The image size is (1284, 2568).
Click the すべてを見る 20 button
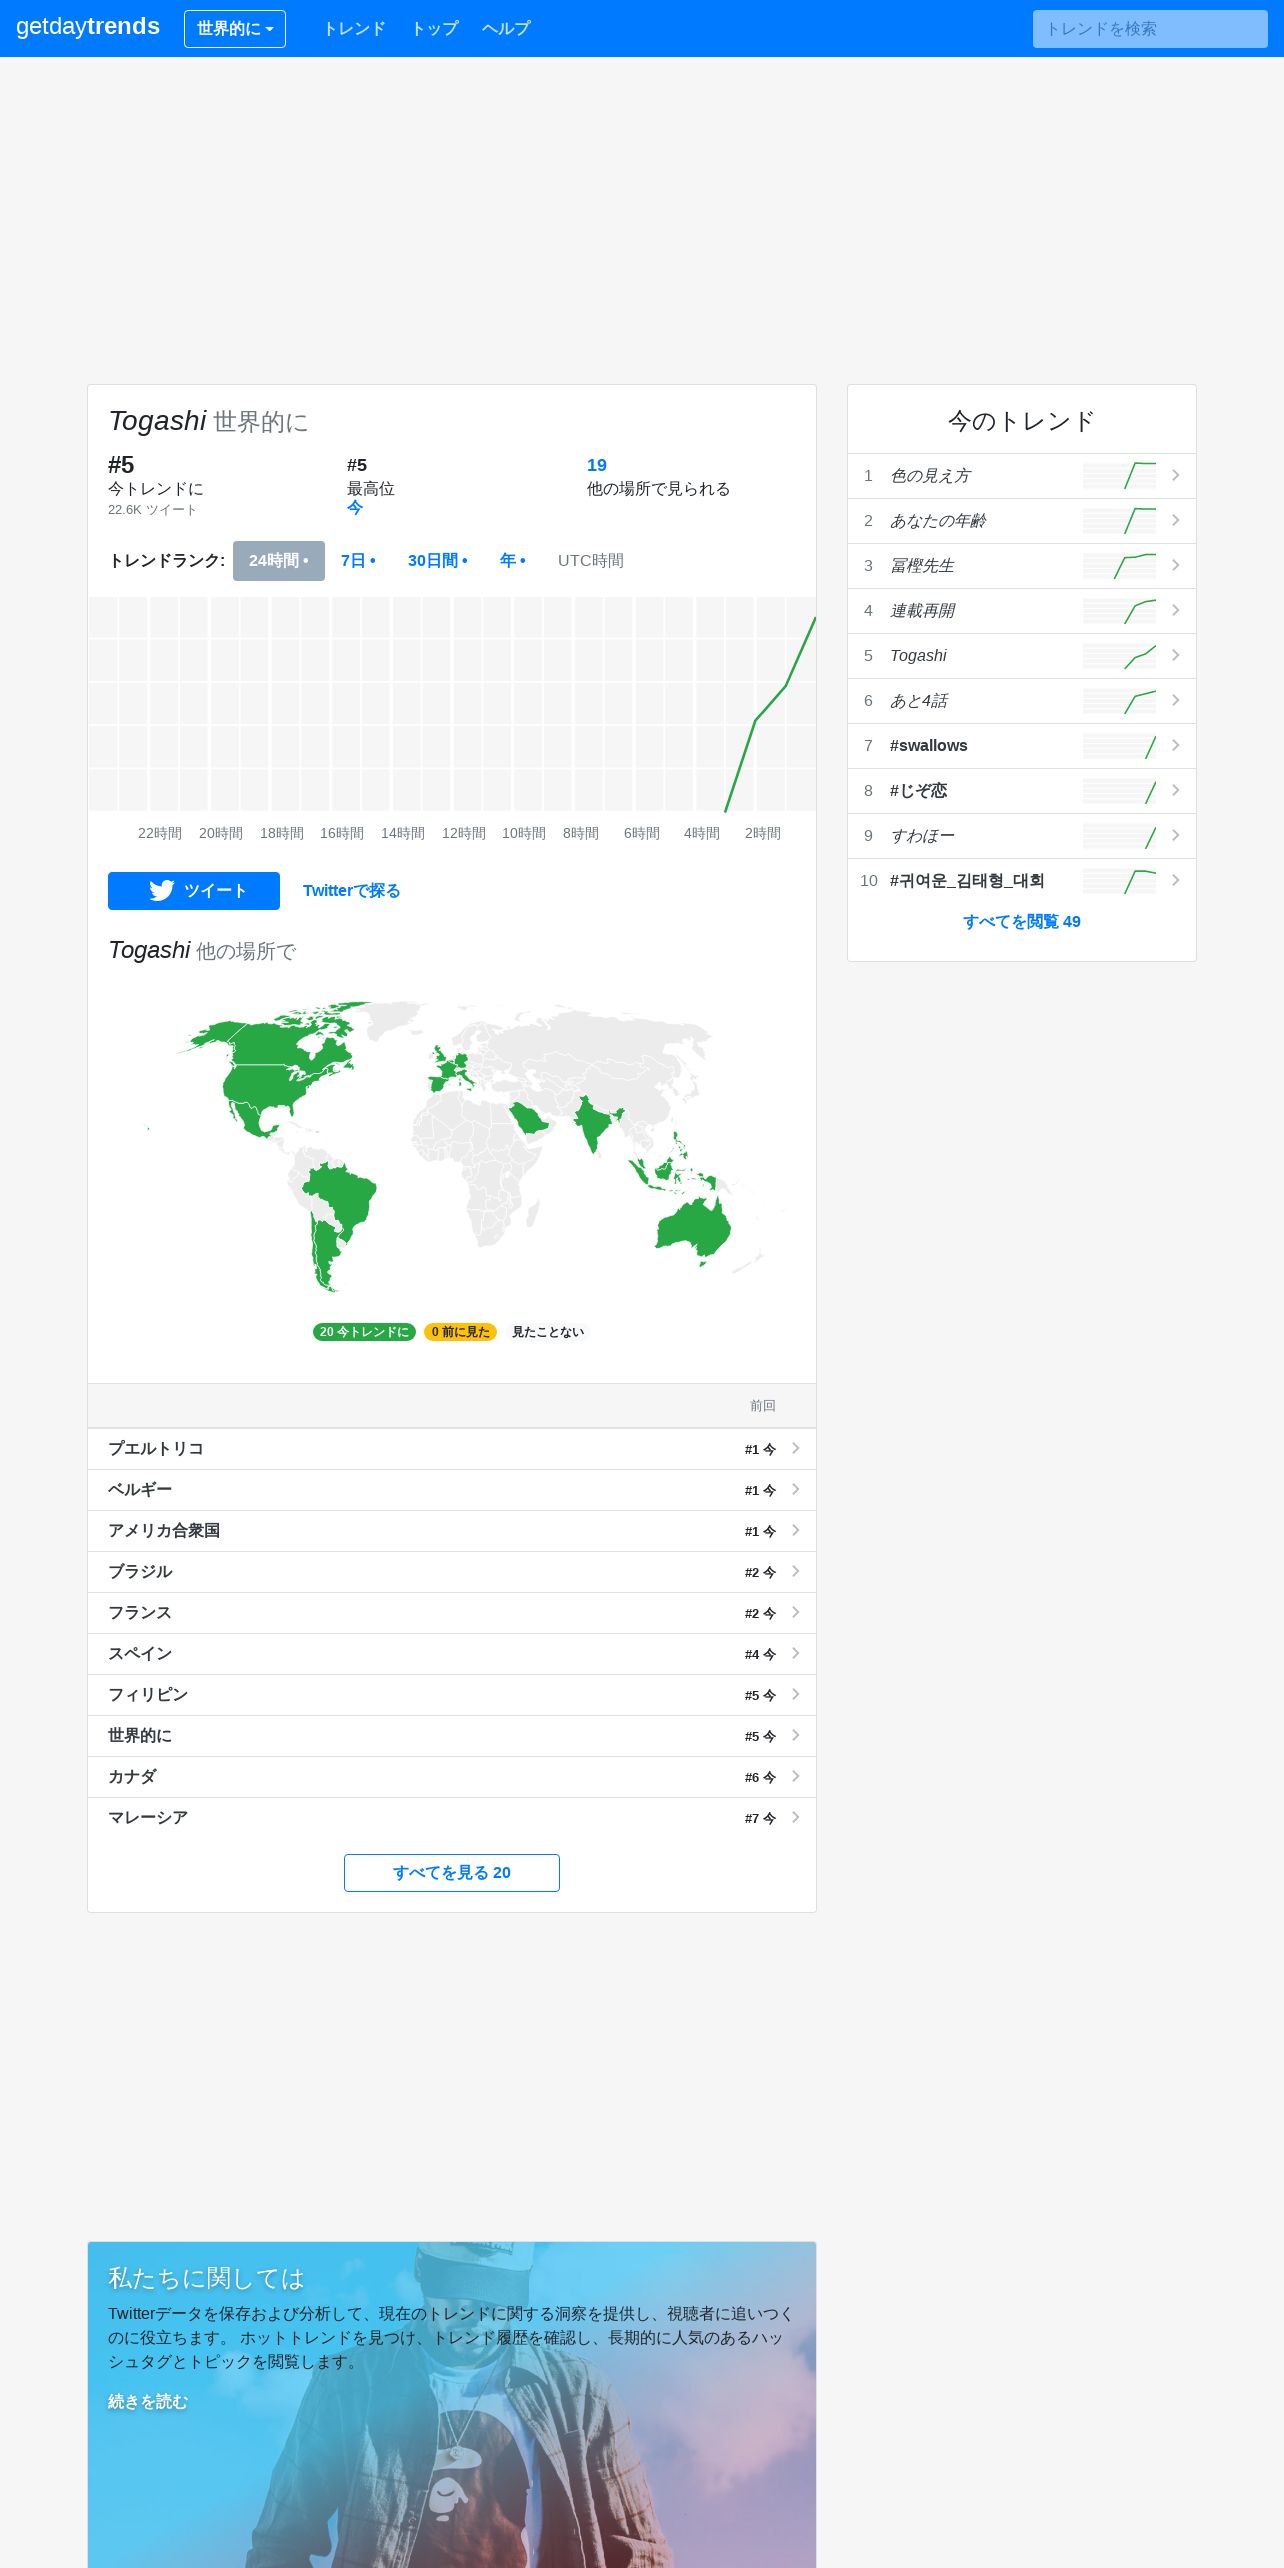tap(452, 1873)
